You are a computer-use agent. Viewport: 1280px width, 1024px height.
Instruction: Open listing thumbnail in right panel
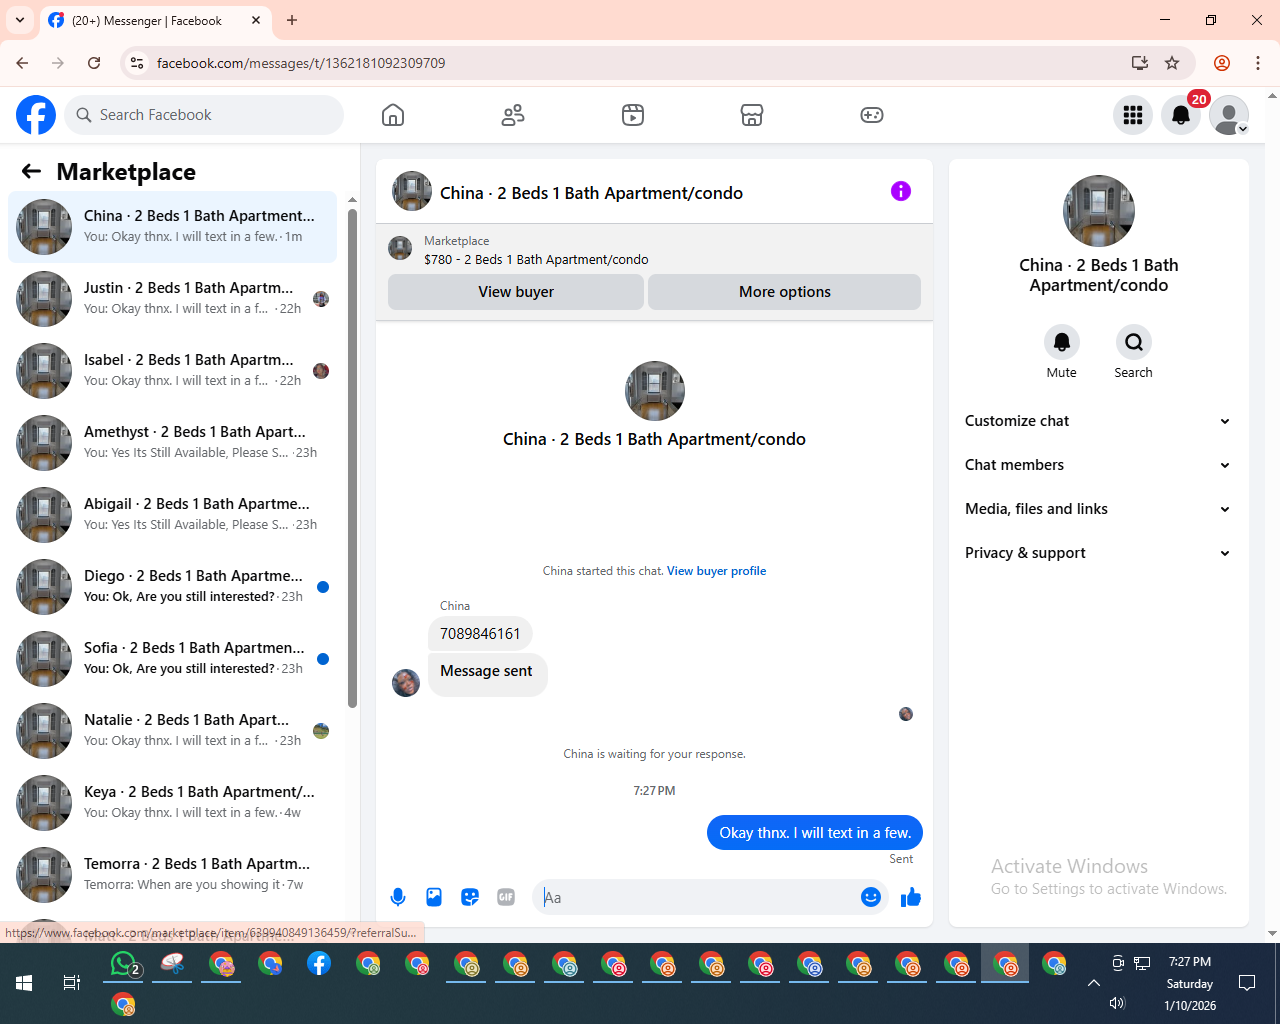pyautogui.click(x=1099, y=211)
